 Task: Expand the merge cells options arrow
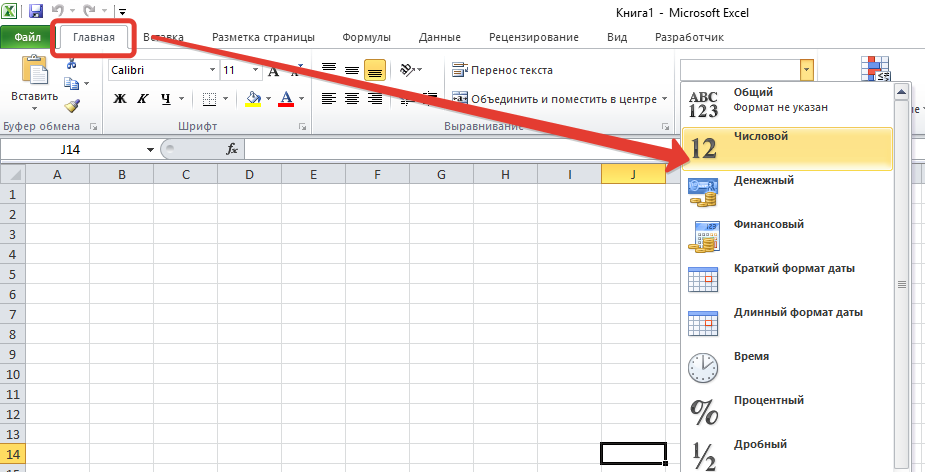tap(665, 99)
